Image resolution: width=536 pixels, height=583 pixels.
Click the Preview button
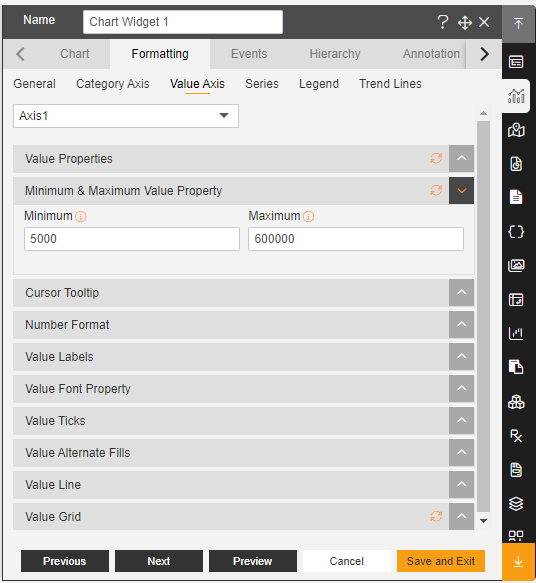pyautogui.click(x=253, y=561)
